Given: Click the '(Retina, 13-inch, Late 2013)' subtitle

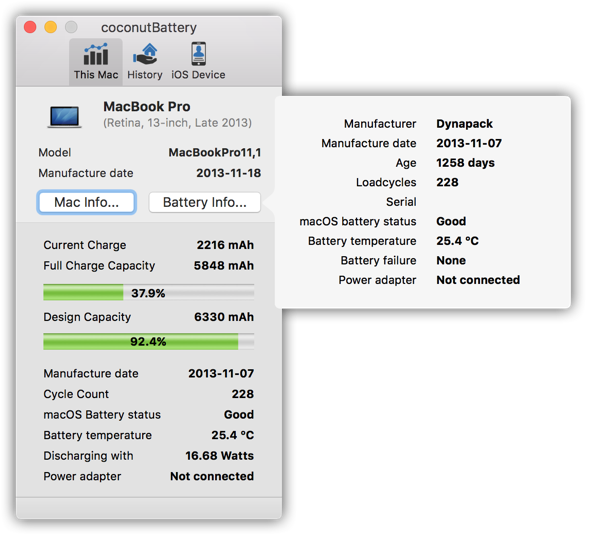Looking at the screenshot, I should (178, 123).
